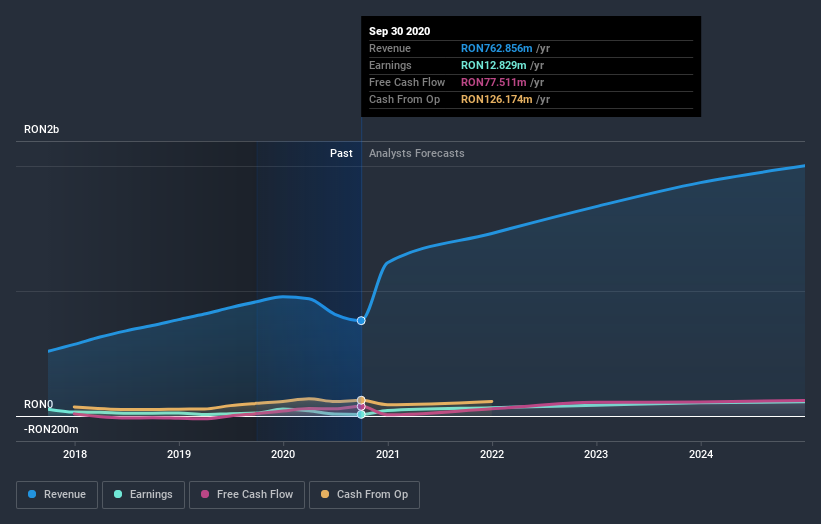
Task: Click the -RON200m y-axis label
Action: tap(51, 429)
